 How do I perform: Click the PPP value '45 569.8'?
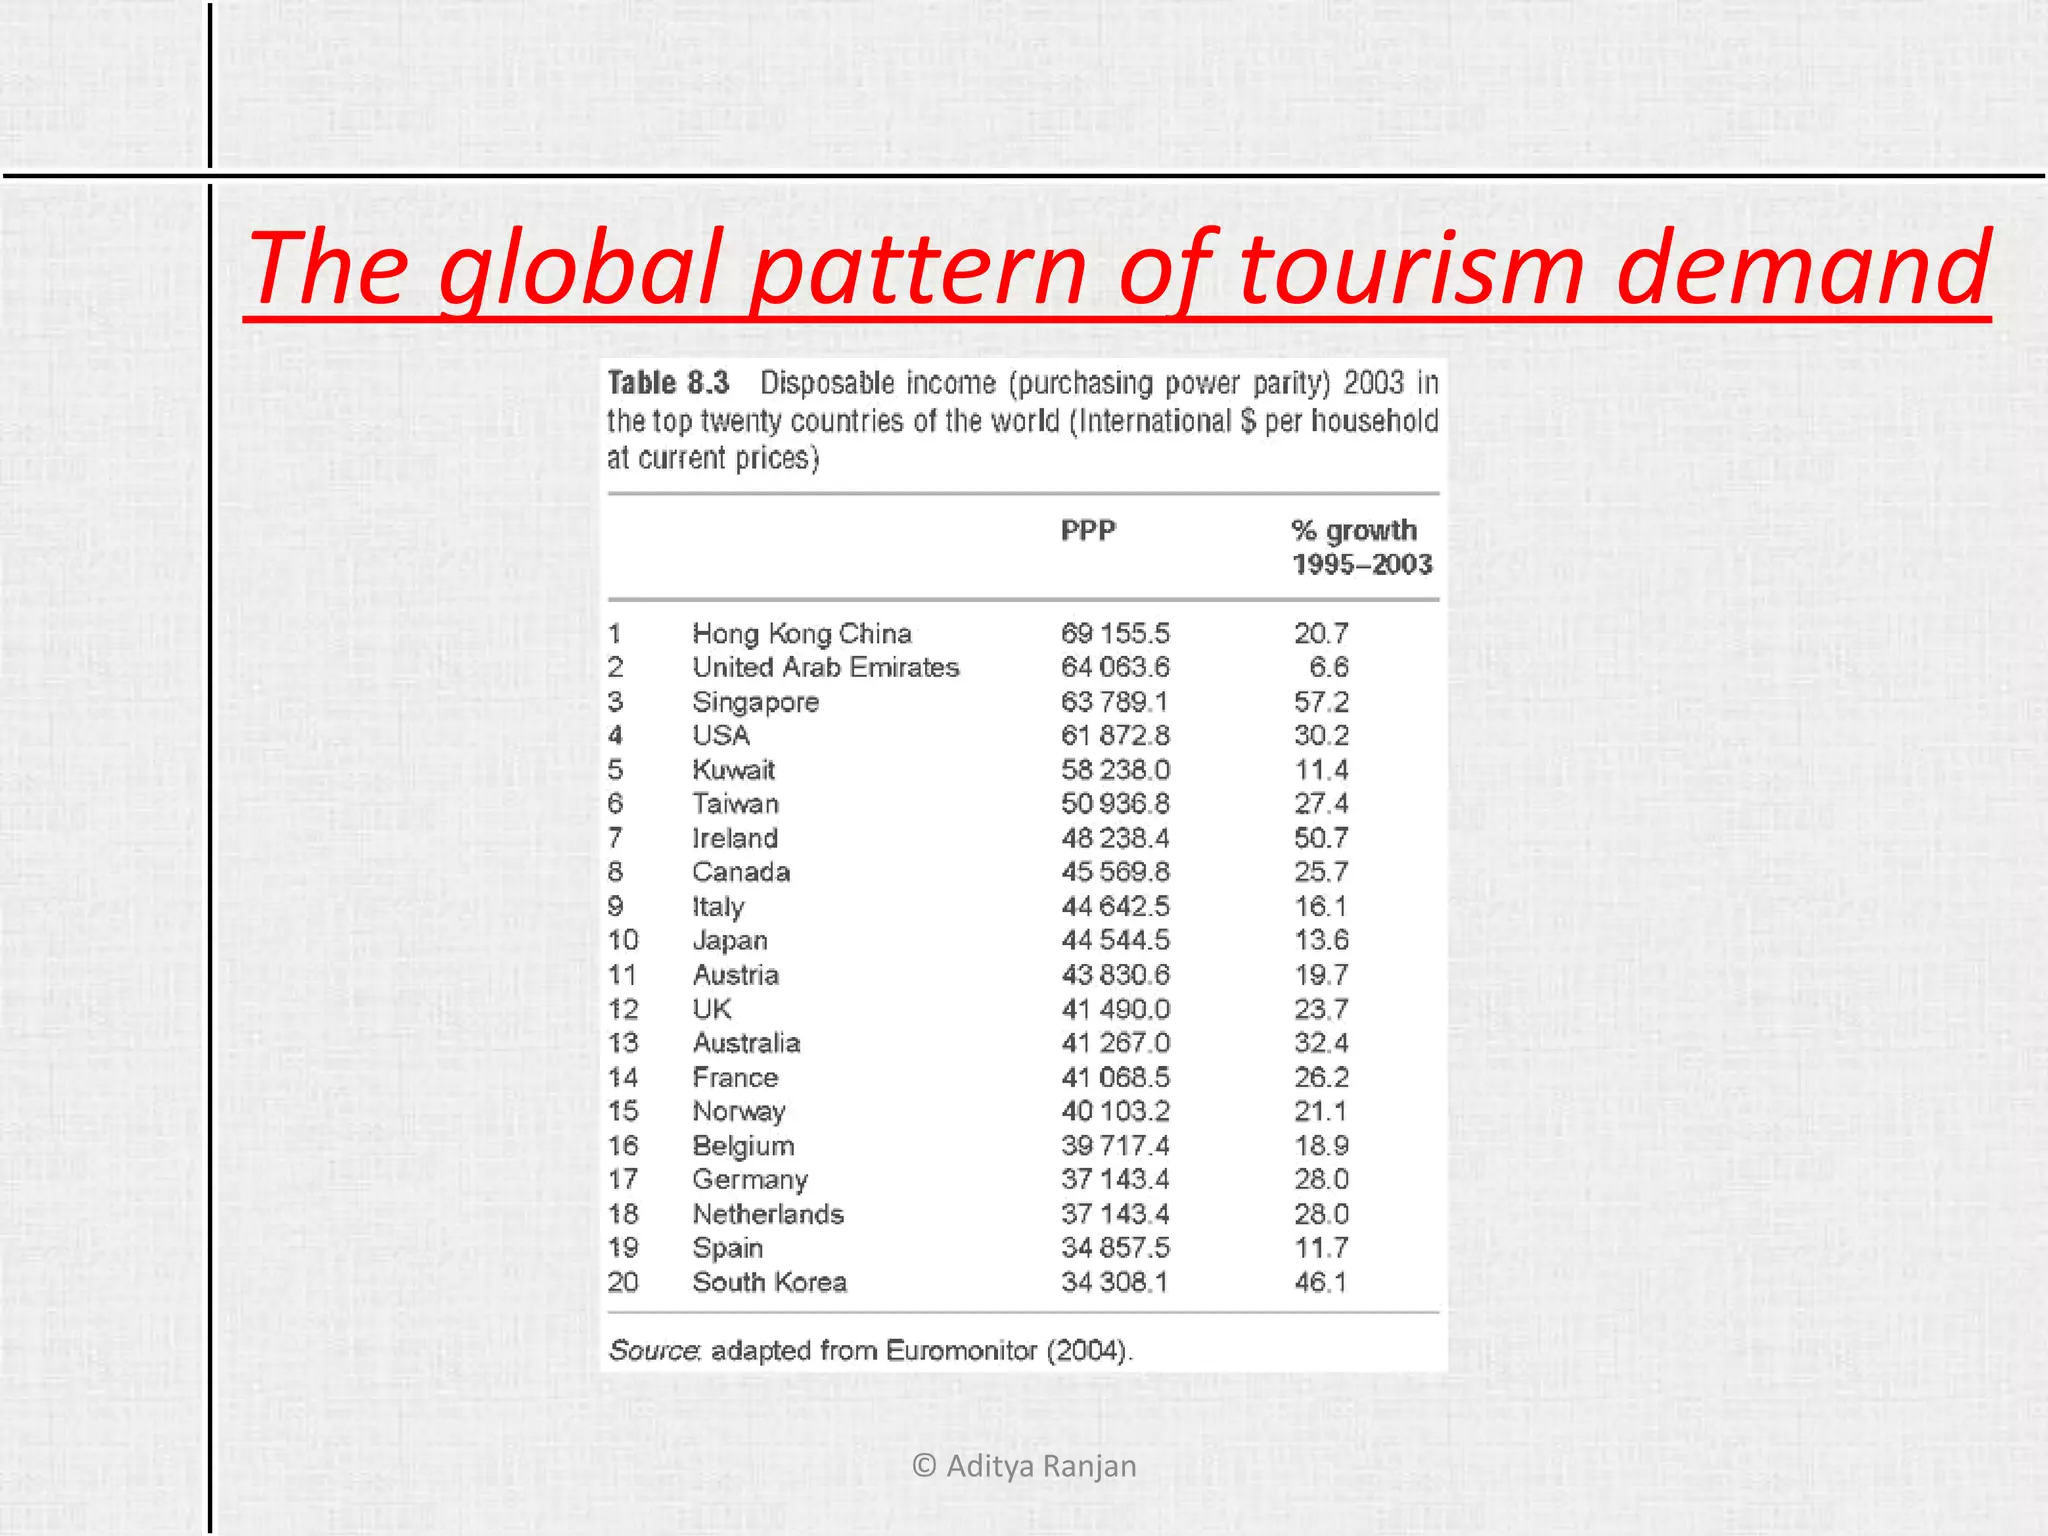(x=1115, y=872)
